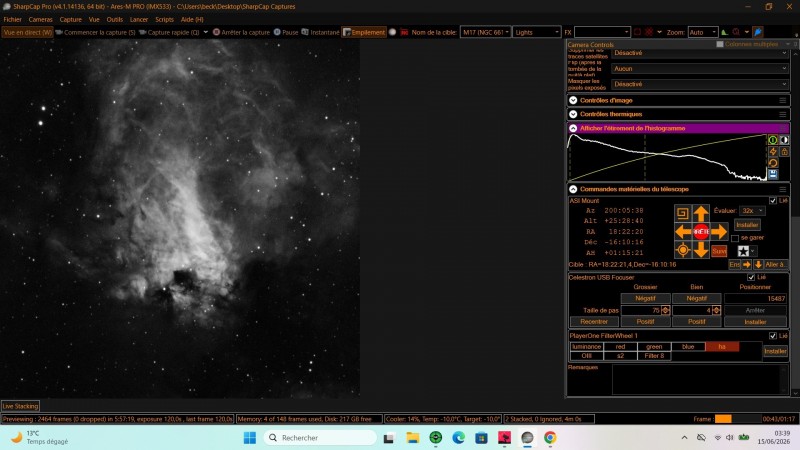Select the OIII filter button

click(x=586, y=356)
